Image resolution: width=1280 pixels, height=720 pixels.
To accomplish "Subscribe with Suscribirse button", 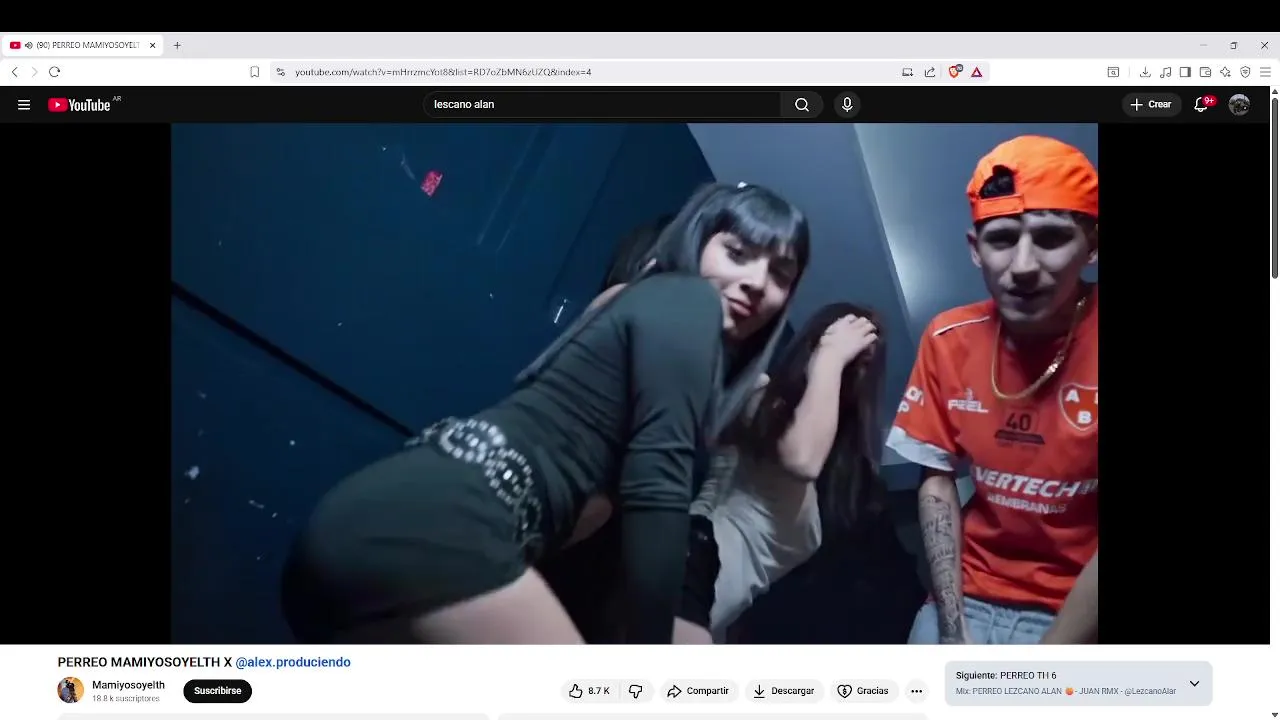I will [x=217, y=691].
